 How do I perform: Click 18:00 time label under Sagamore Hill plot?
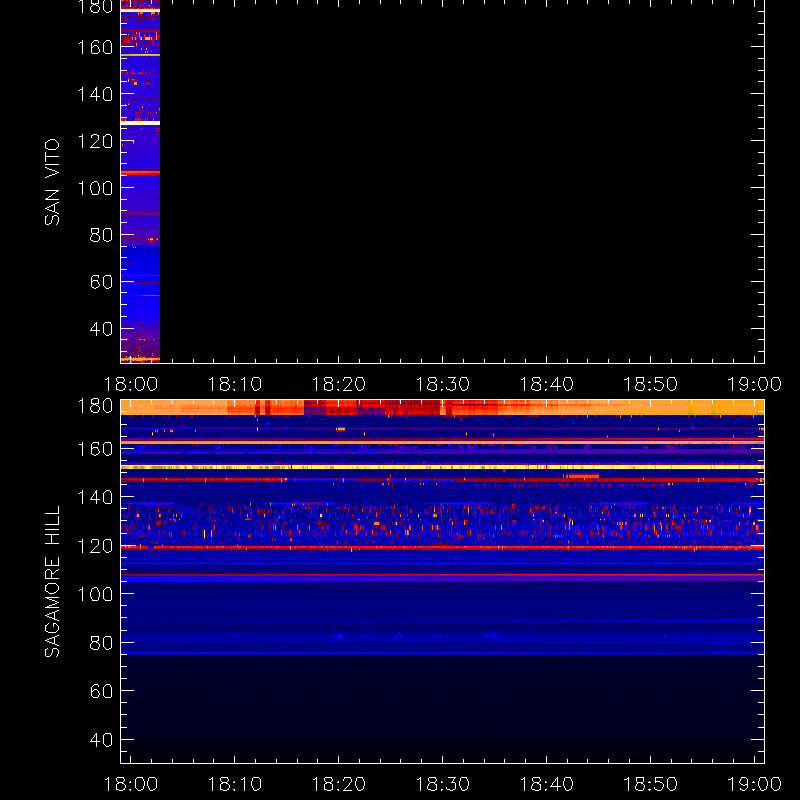[131, 784]
